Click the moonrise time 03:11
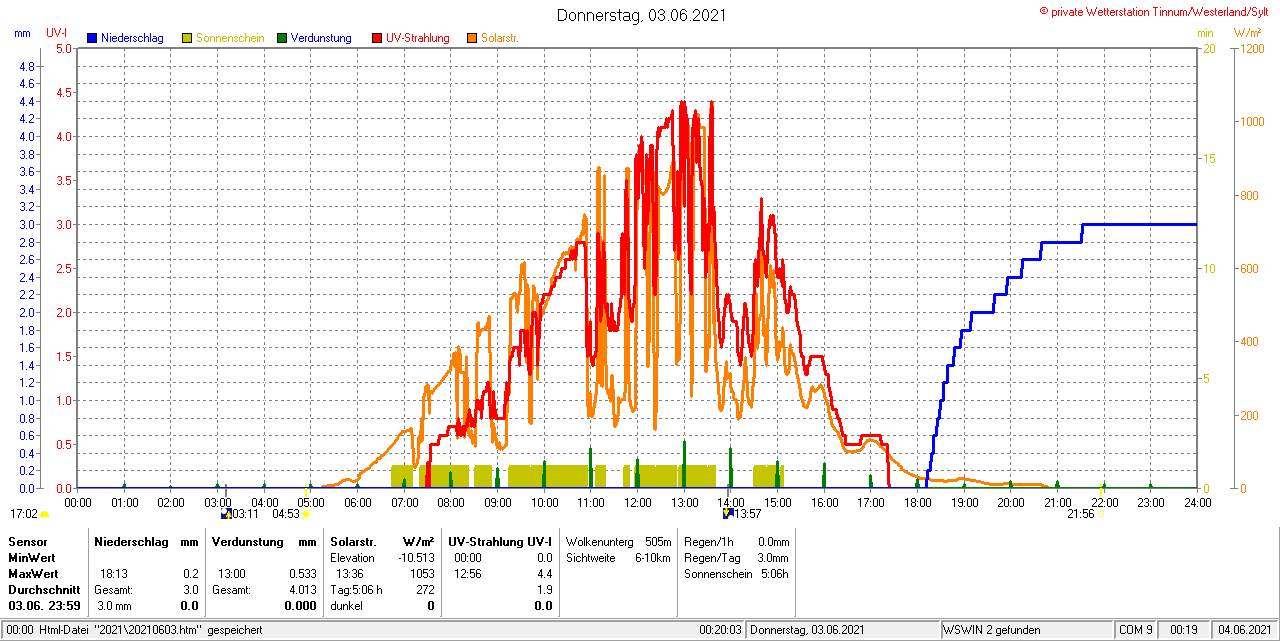 coord(246,514)
